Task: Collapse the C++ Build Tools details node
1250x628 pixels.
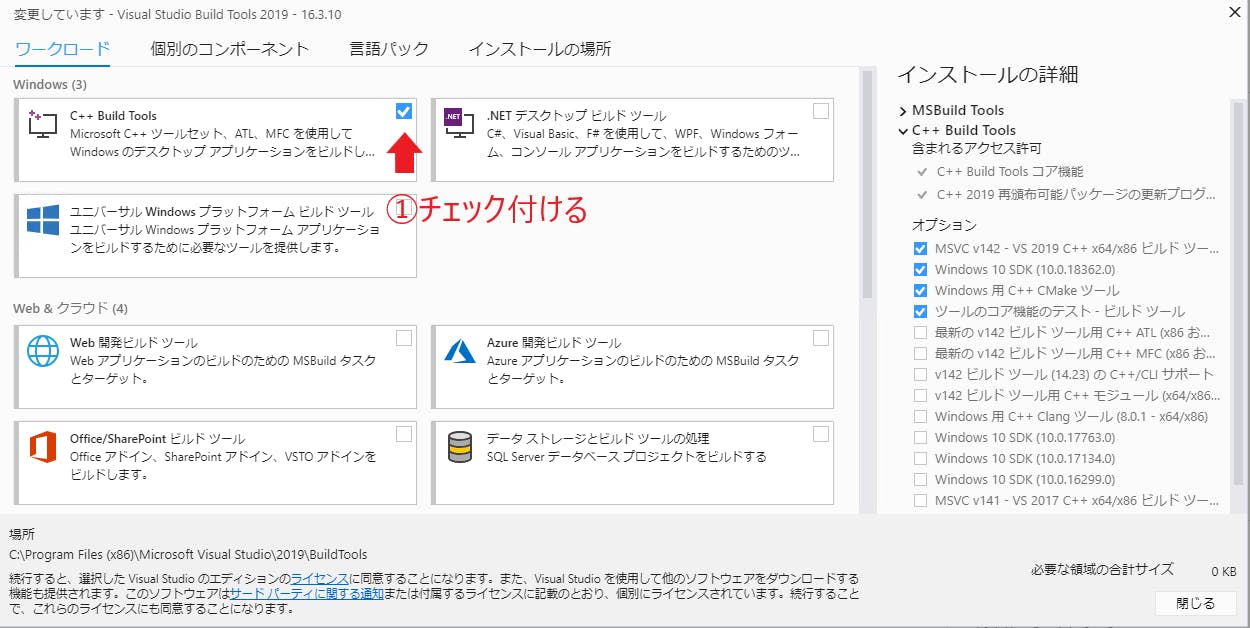Action: point(903,131)
